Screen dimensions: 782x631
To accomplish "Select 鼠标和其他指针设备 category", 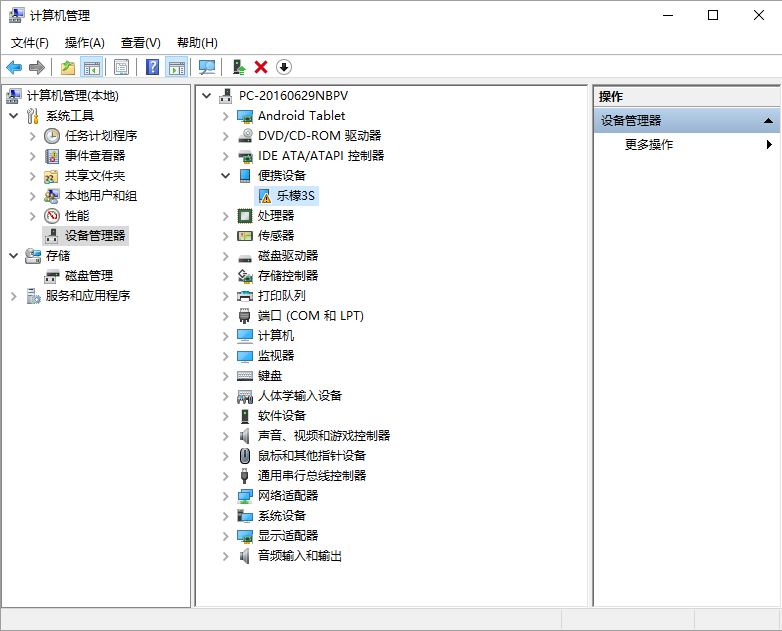I will point(312,455).
